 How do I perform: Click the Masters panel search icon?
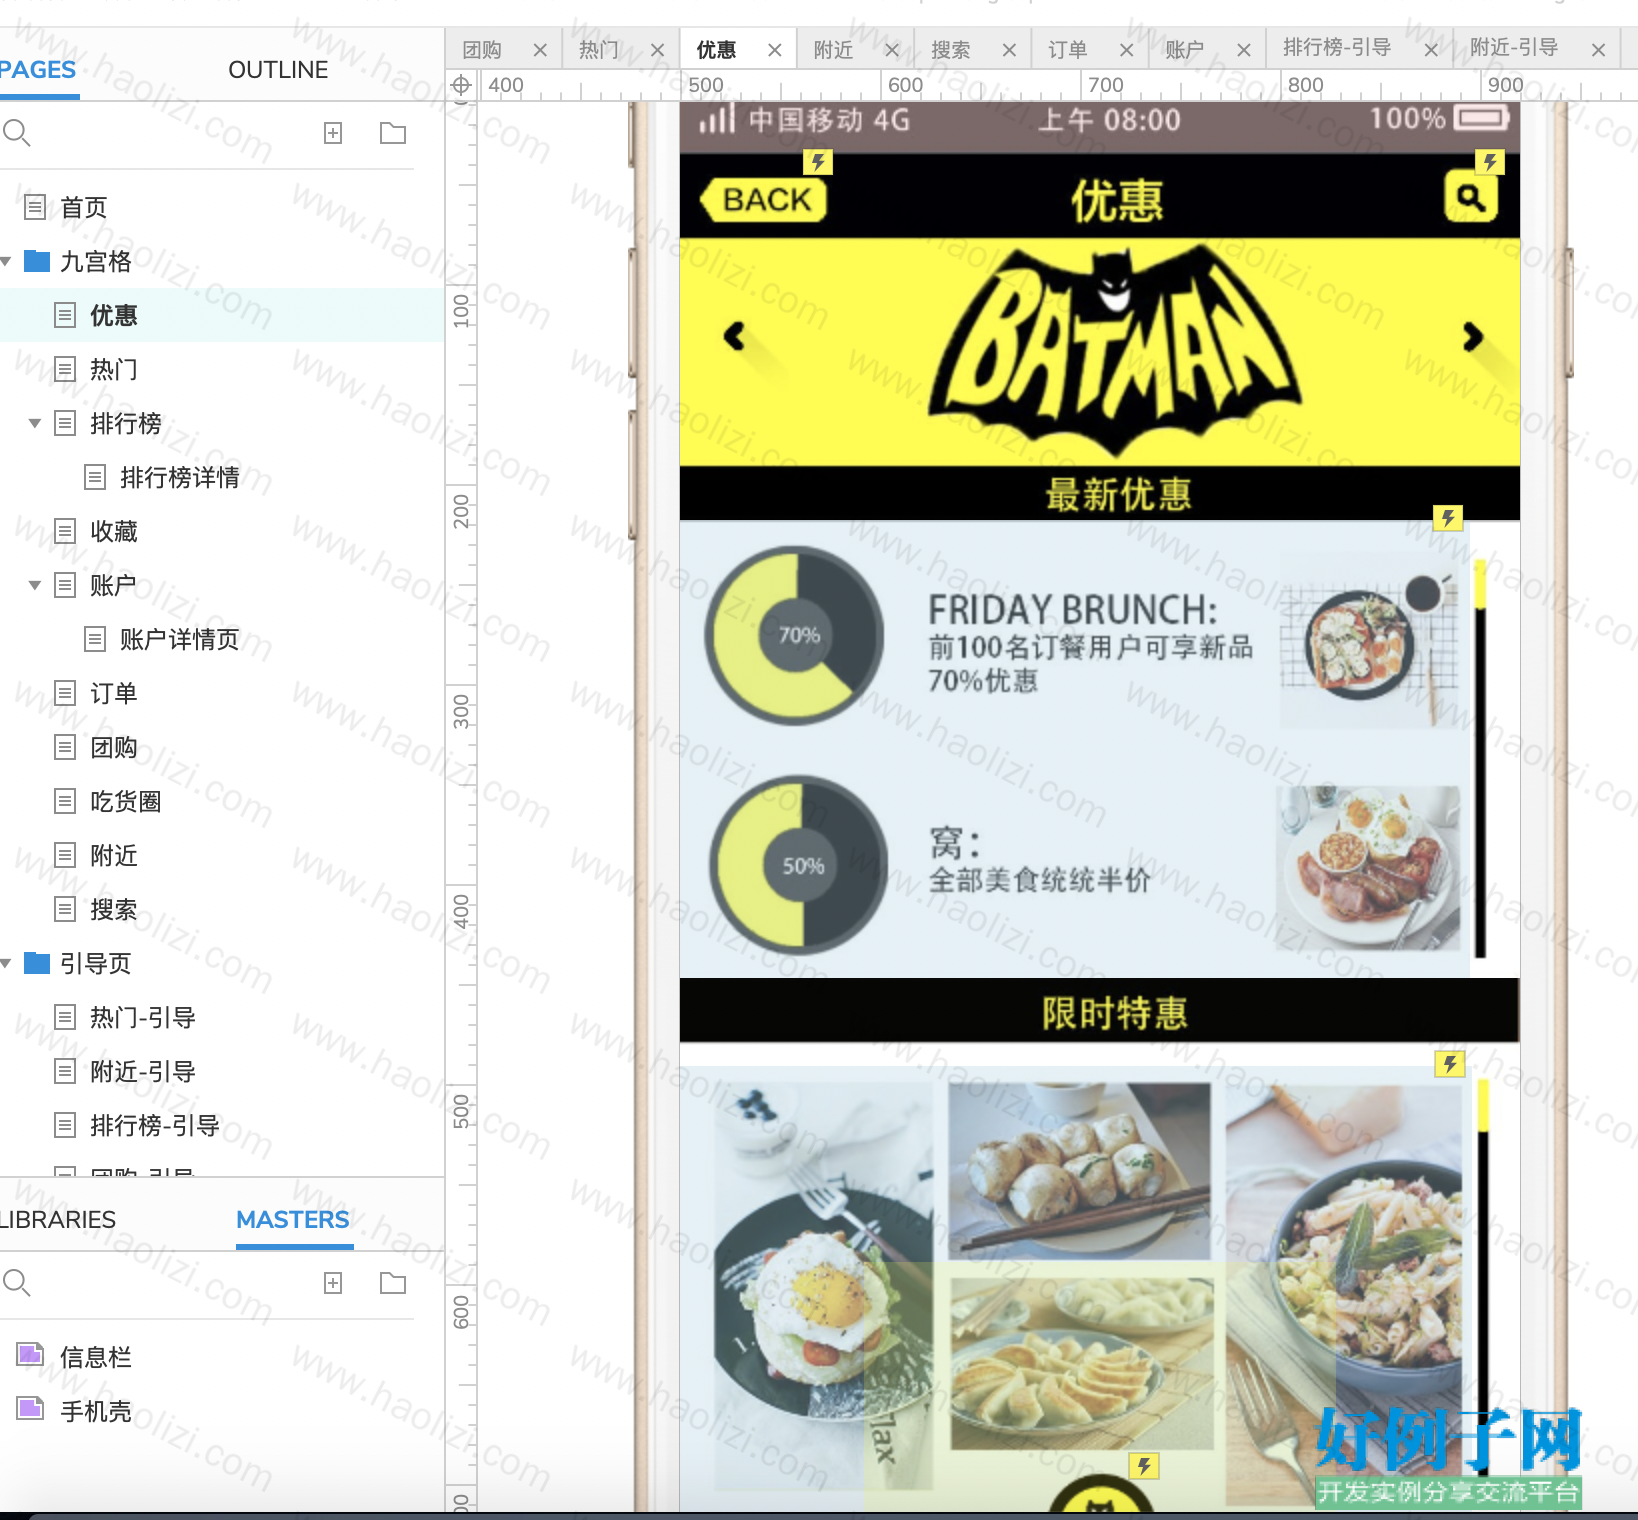(17, 1283)
